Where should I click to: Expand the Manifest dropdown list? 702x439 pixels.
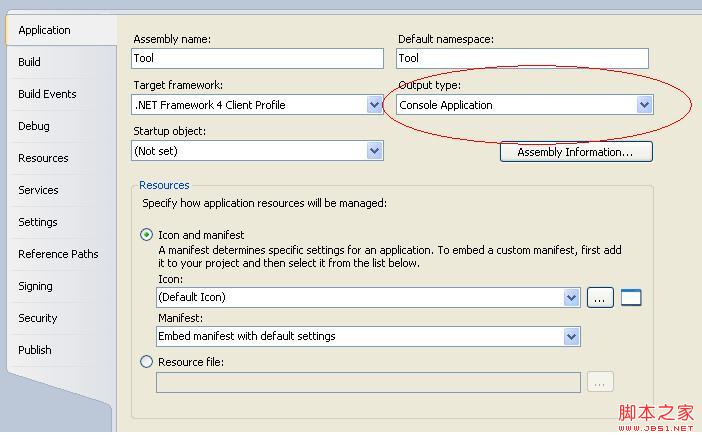pos(571,336)
